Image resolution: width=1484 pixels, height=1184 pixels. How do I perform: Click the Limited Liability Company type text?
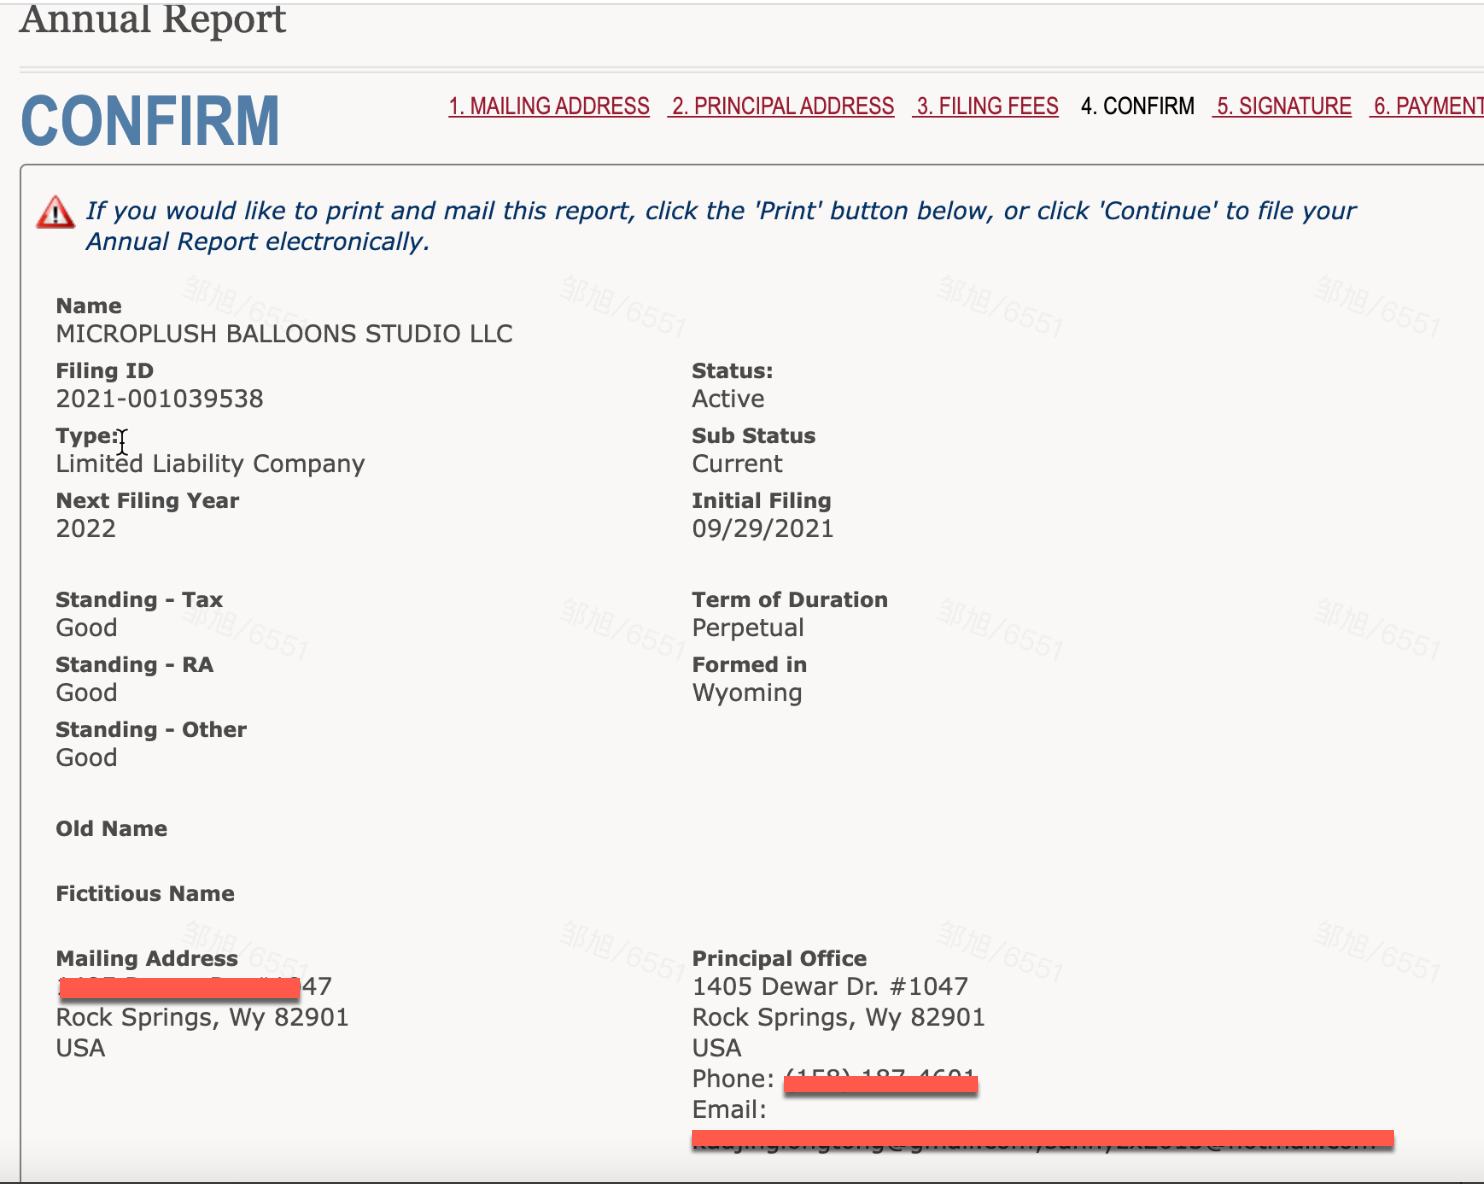pyautogui.click(x=210, y=464)
